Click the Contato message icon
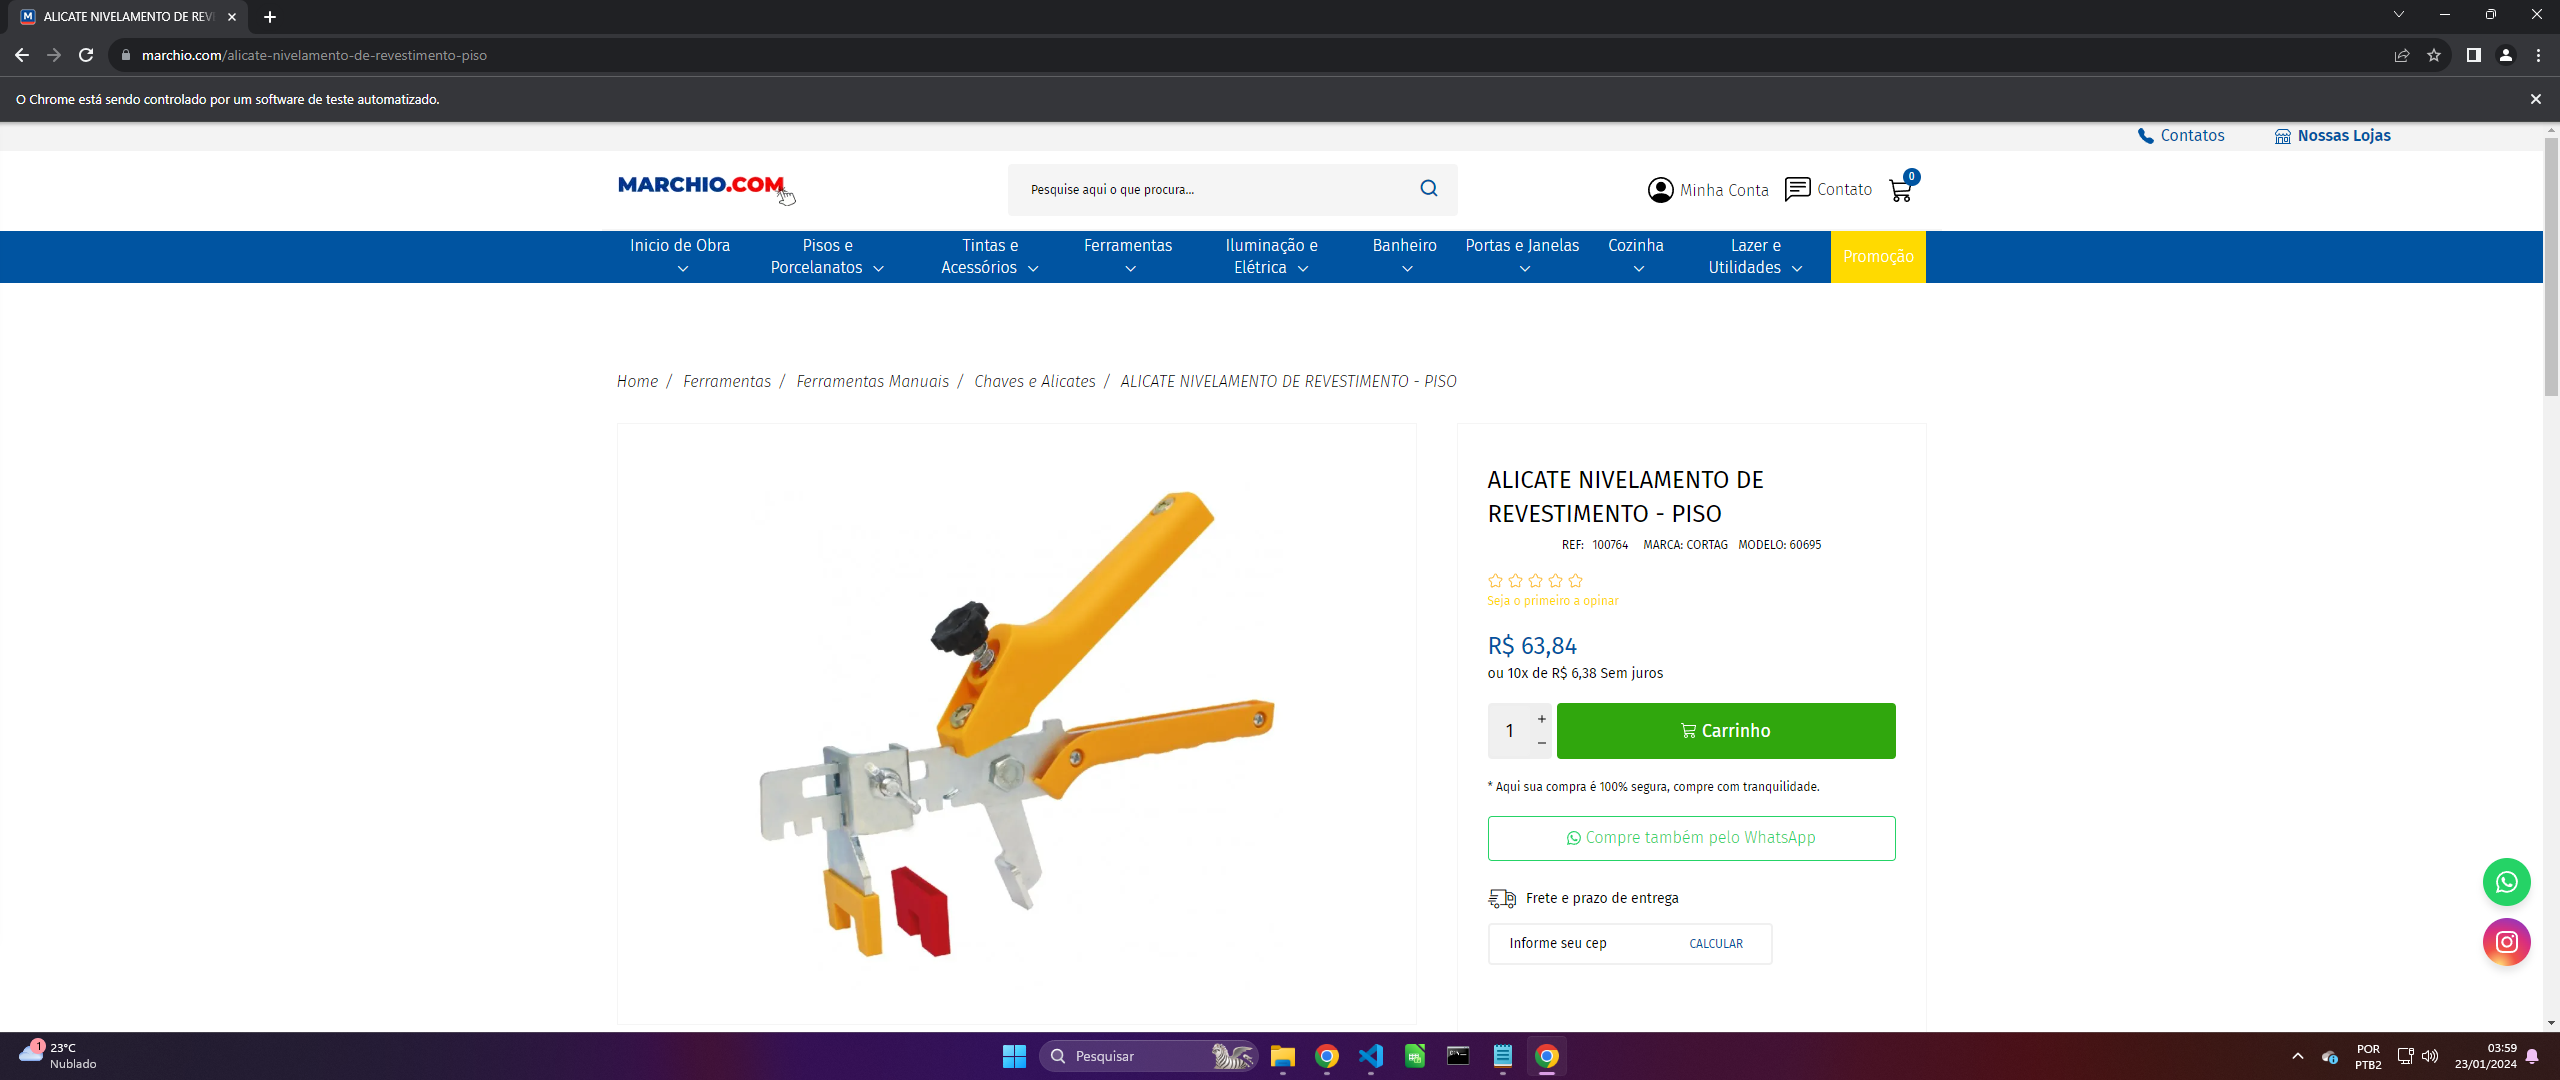2560x1080 pixels. coord(1797,189)
